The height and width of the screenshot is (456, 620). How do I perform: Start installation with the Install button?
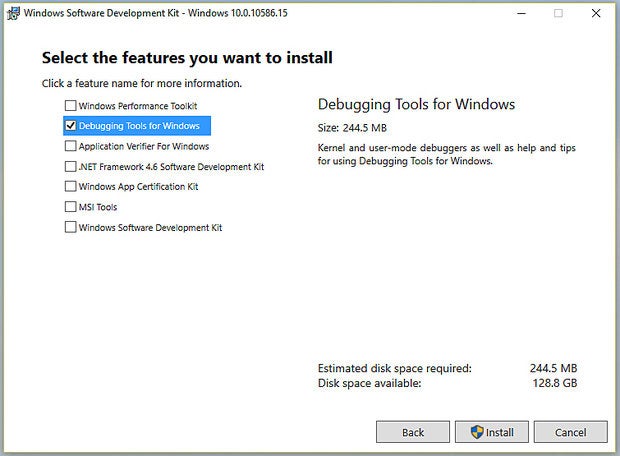tap(491, 432)
